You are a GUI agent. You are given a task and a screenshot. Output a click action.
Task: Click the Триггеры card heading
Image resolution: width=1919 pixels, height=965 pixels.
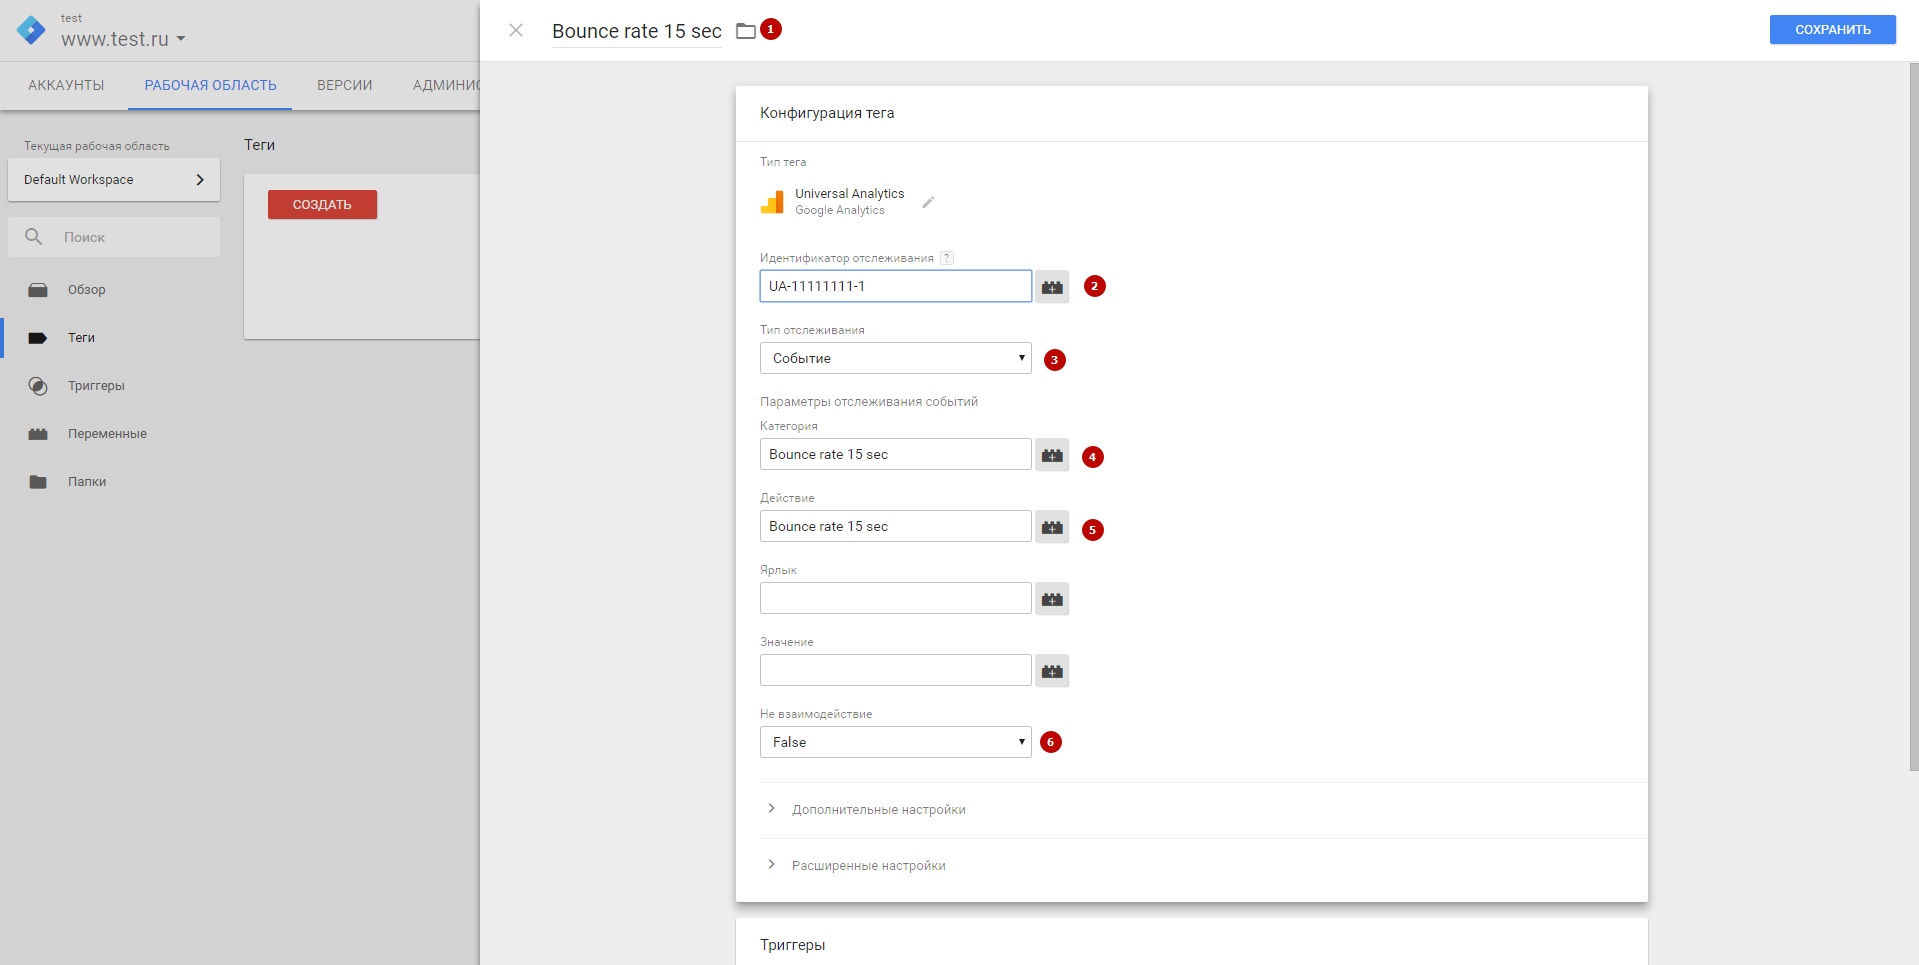coord(792,945)
